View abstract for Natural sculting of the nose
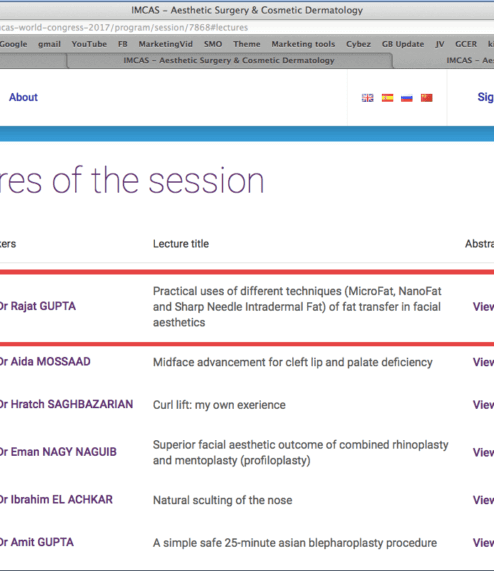Viewport: 494px width, 571px height. (x=483, y=500)
